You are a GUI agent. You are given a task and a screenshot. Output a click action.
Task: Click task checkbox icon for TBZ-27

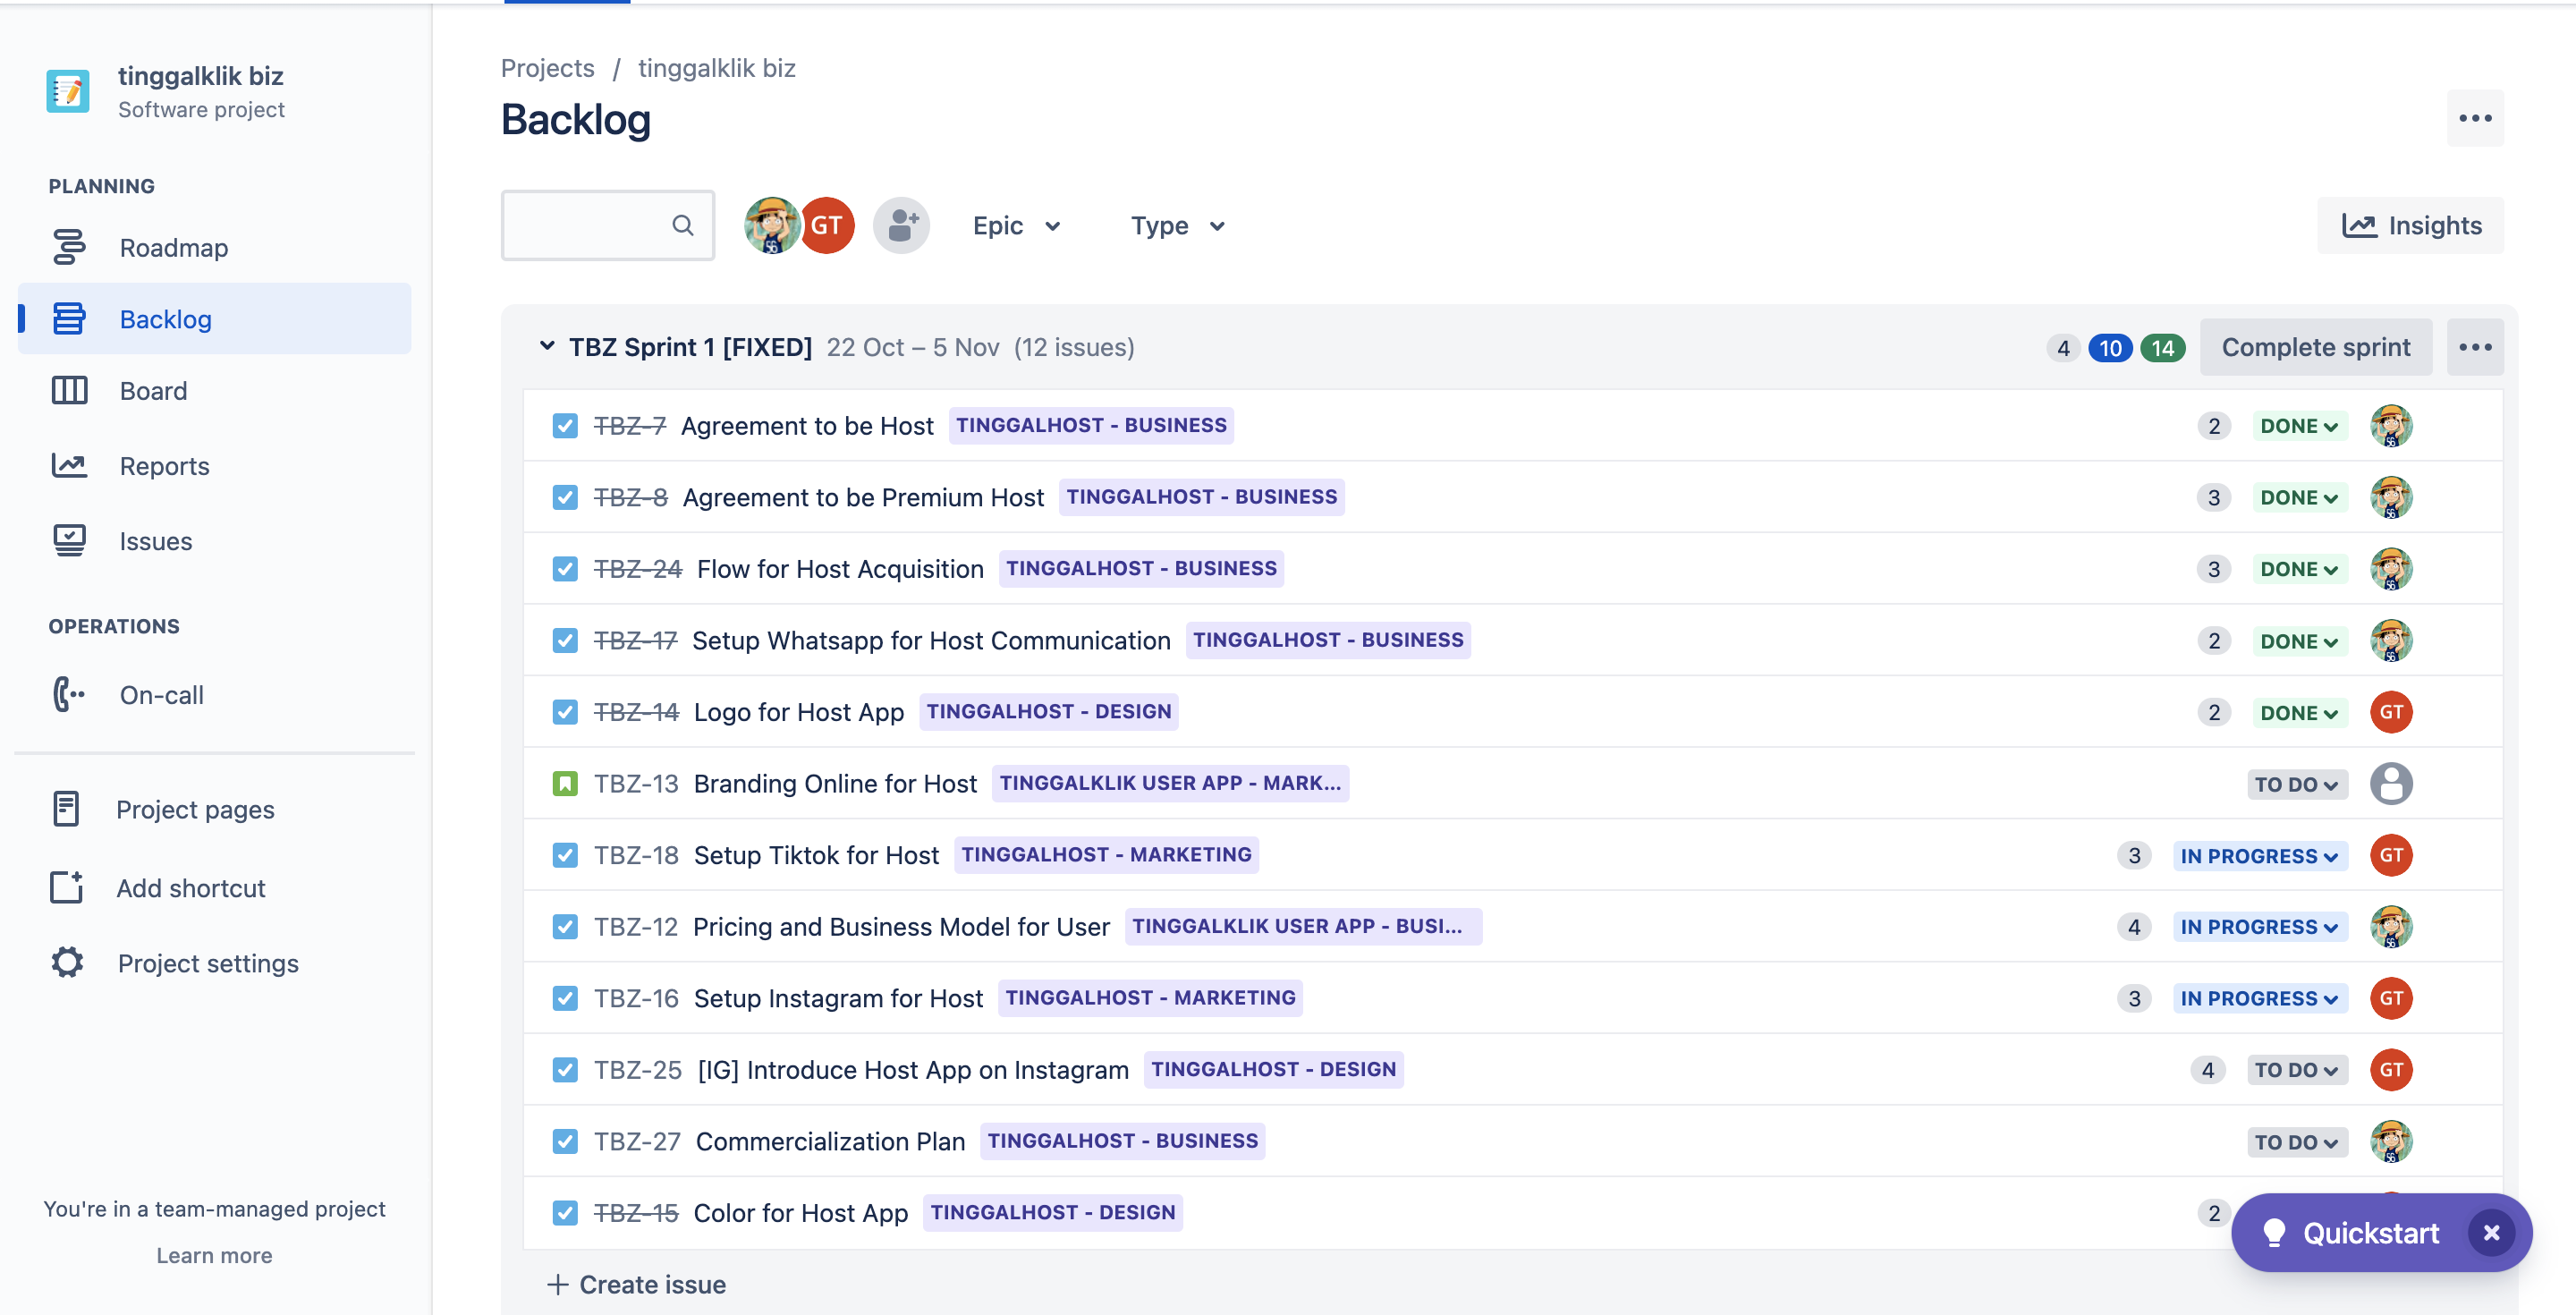565,1141
